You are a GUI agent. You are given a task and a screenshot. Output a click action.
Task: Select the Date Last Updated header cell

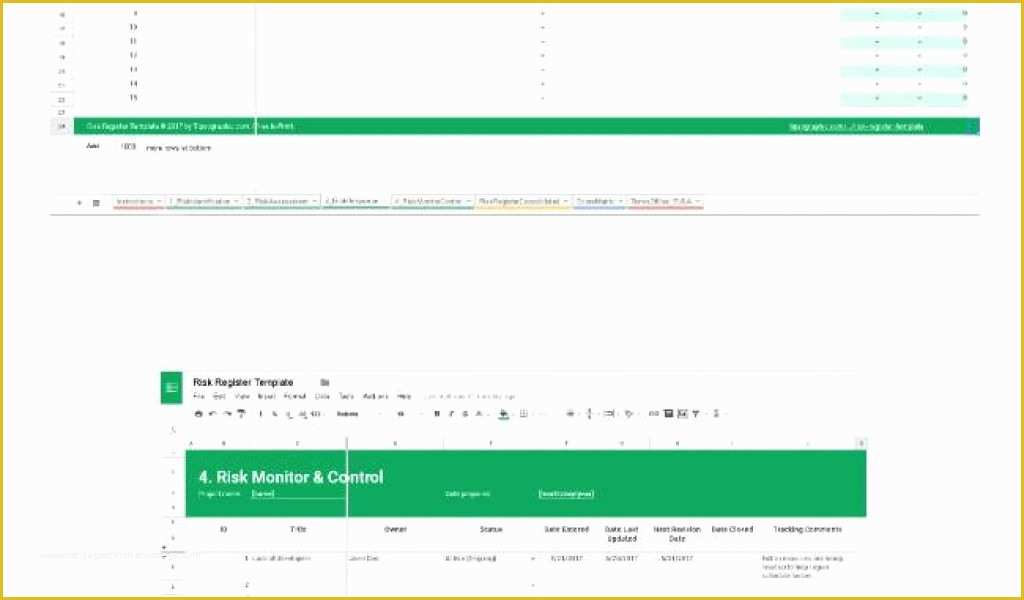[622, 534]
